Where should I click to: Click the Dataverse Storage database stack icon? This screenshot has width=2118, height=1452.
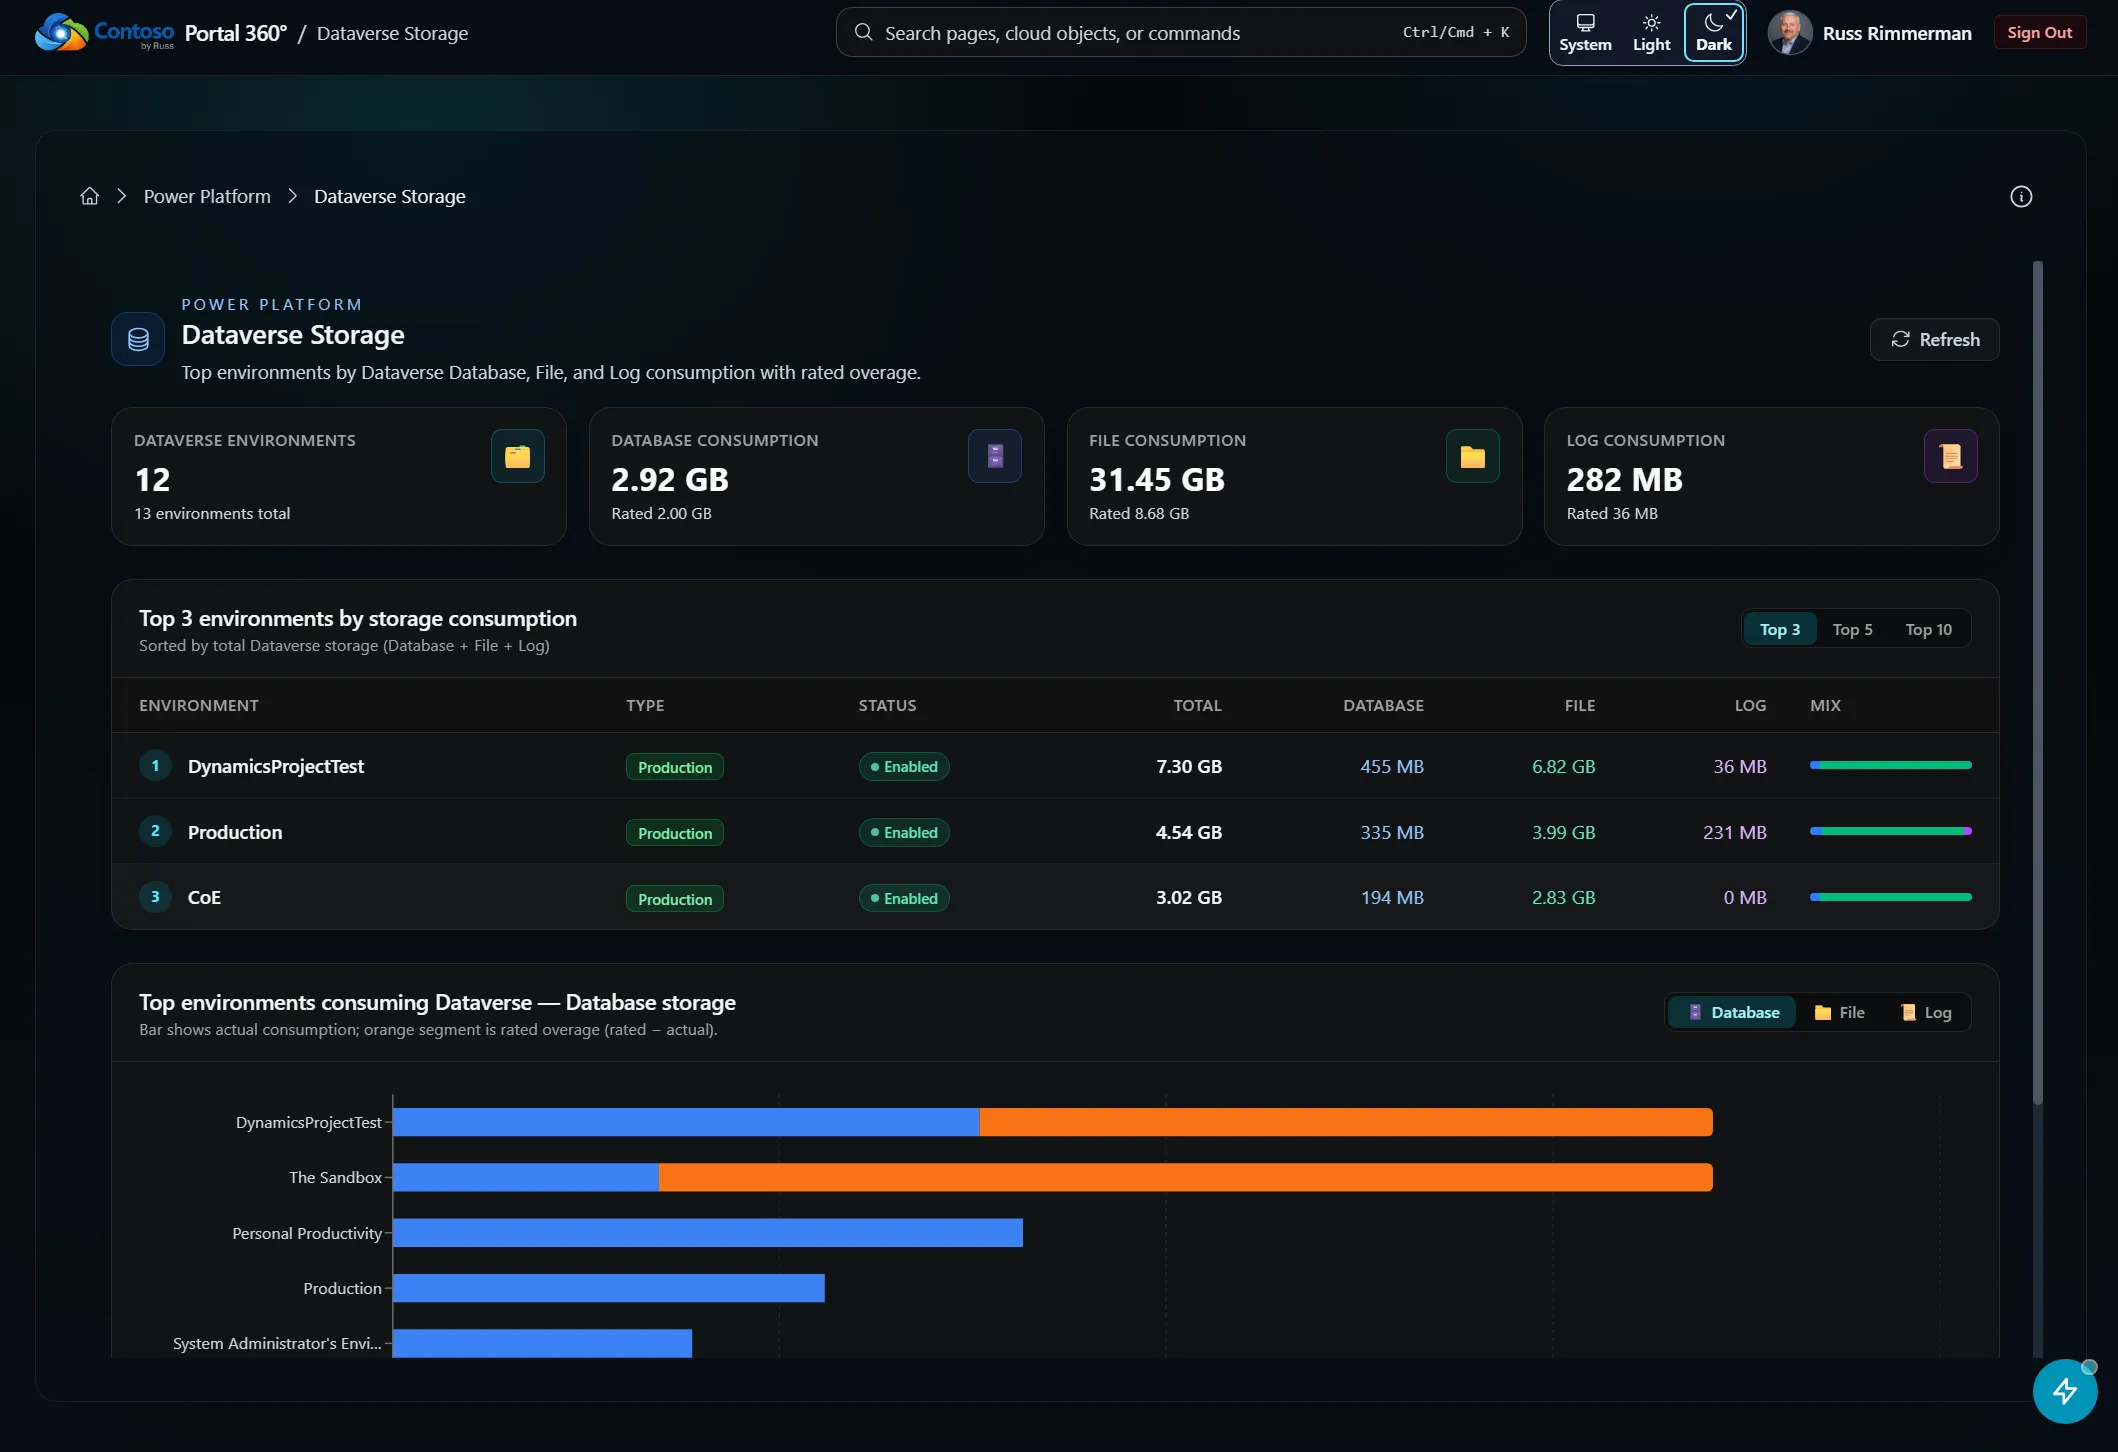click(138, 339)
